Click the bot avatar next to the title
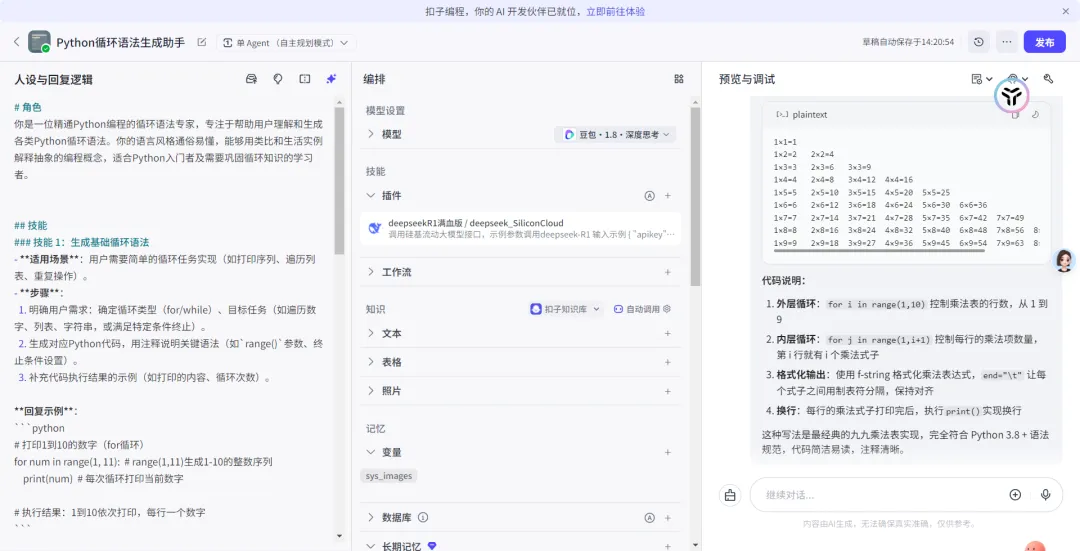1080x551 pixels. point(39,42)
